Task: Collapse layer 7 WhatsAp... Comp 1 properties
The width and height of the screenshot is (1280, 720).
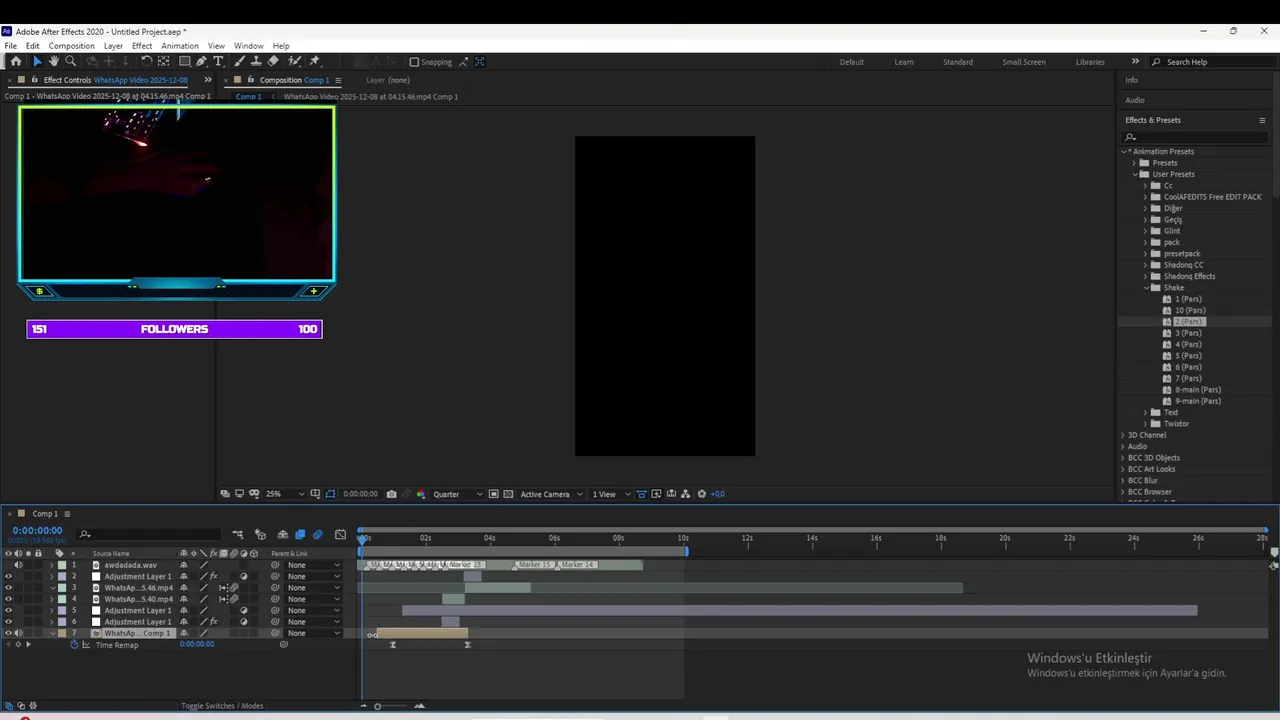Action: [x=52, y=633]
